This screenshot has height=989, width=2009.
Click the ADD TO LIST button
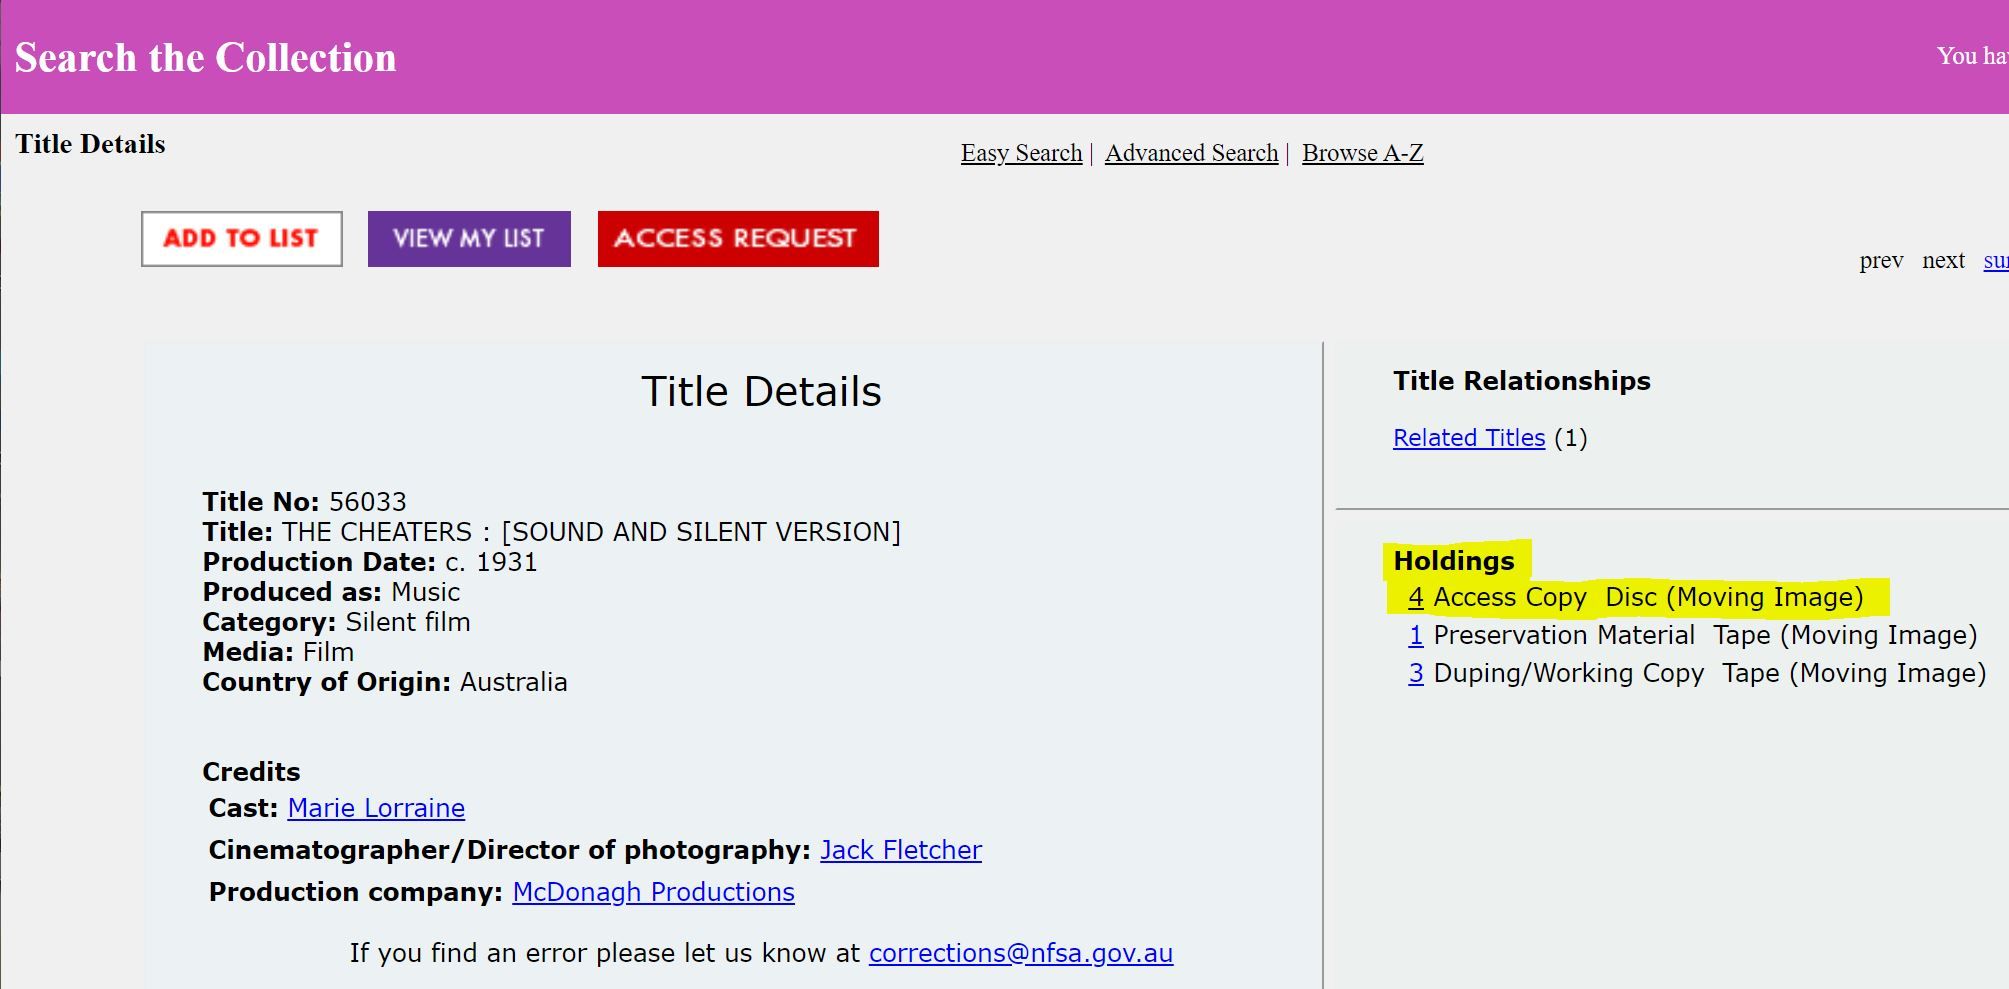point(242,239)
